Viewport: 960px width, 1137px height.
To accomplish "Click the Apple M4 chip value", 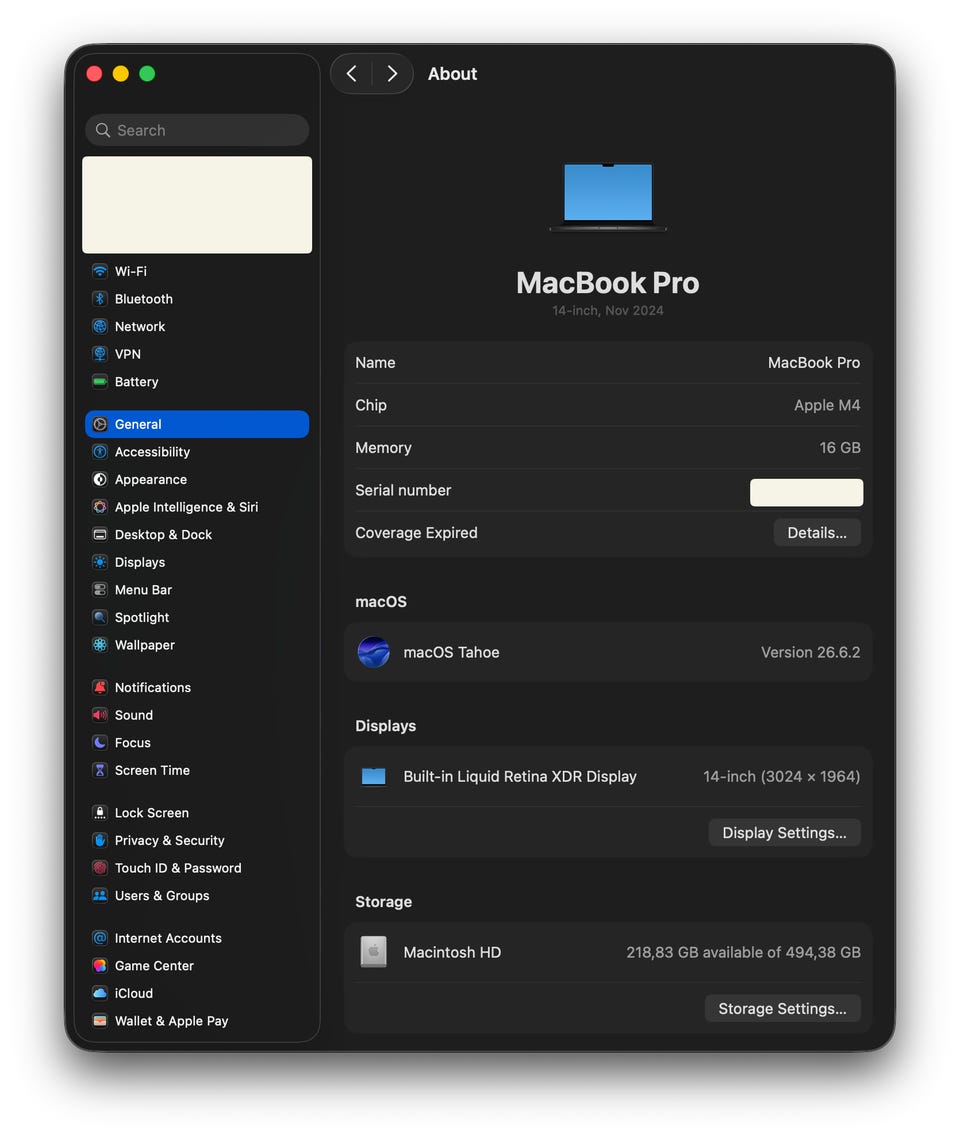I will pyautogui.click(x=827, y=405).
